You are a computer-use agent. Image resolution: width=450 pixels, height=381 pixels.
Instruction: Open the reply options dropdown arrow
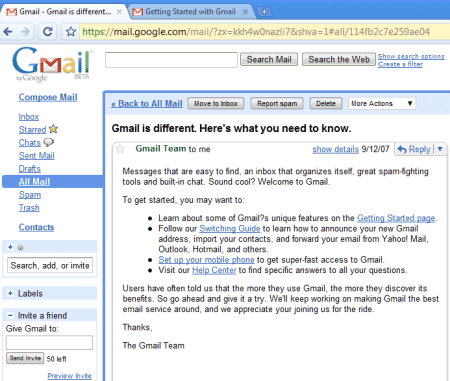click(440, 149)
